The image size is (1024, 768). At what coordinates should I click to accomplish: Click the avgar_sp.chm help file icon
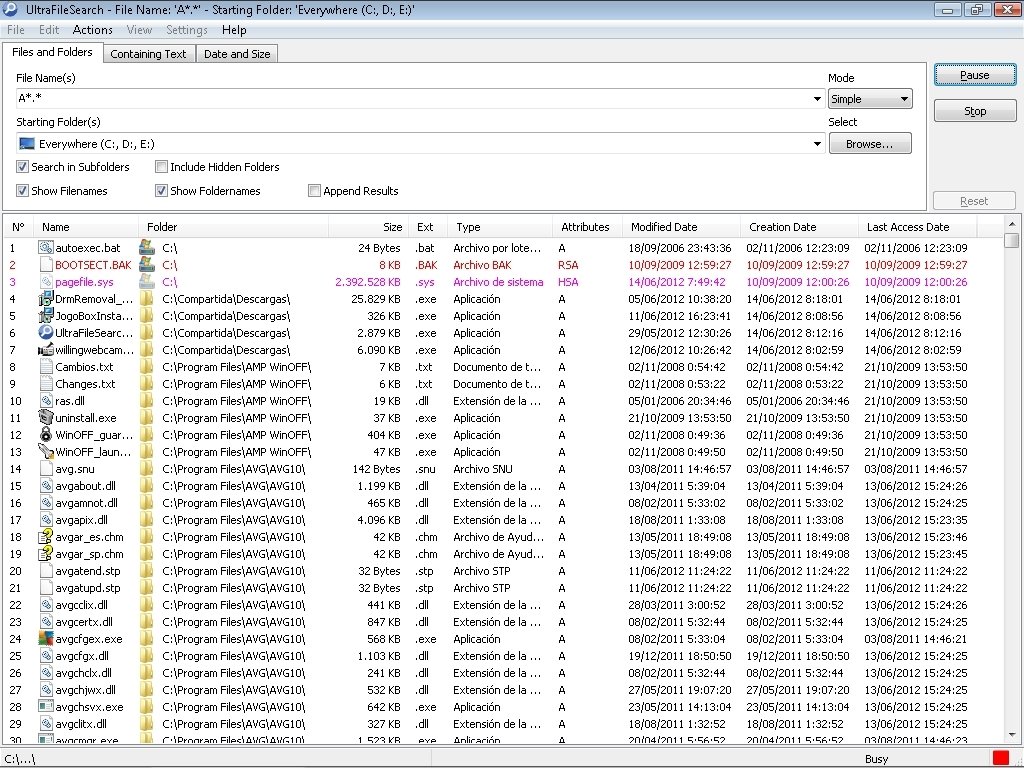tap(46, 553)
